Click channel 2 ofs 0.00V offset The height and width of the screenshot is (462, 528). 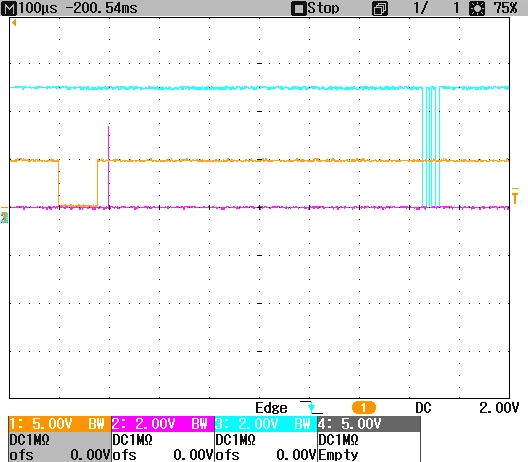pos(163,455)
